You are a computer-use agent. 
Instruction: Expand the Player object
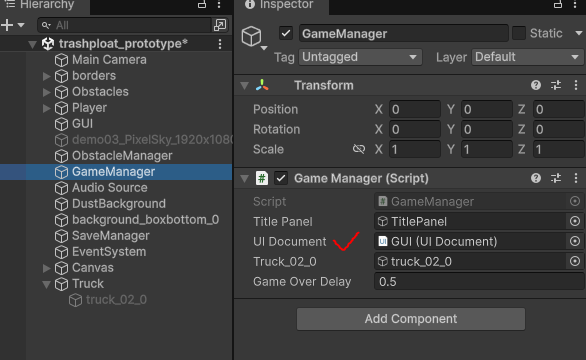point(46,108)
